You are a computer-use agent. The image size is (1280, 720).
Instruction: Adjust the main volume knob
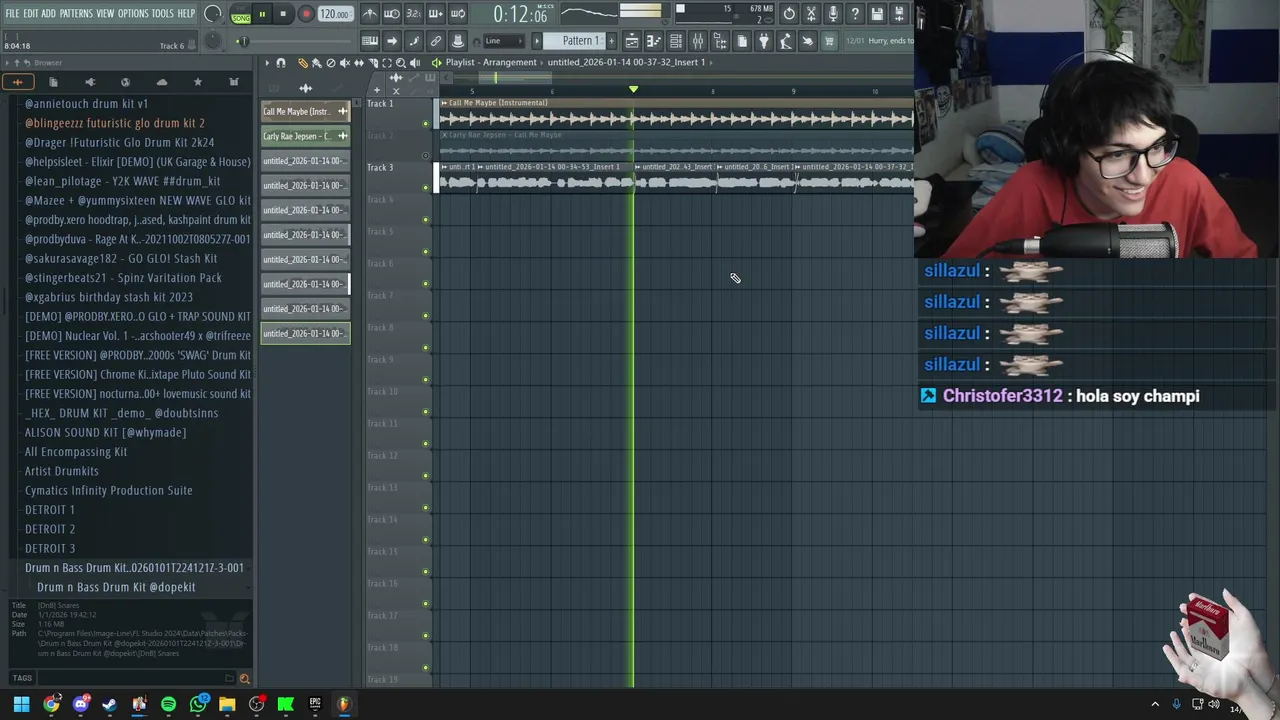pyautogui.click(x=213, y=14)
